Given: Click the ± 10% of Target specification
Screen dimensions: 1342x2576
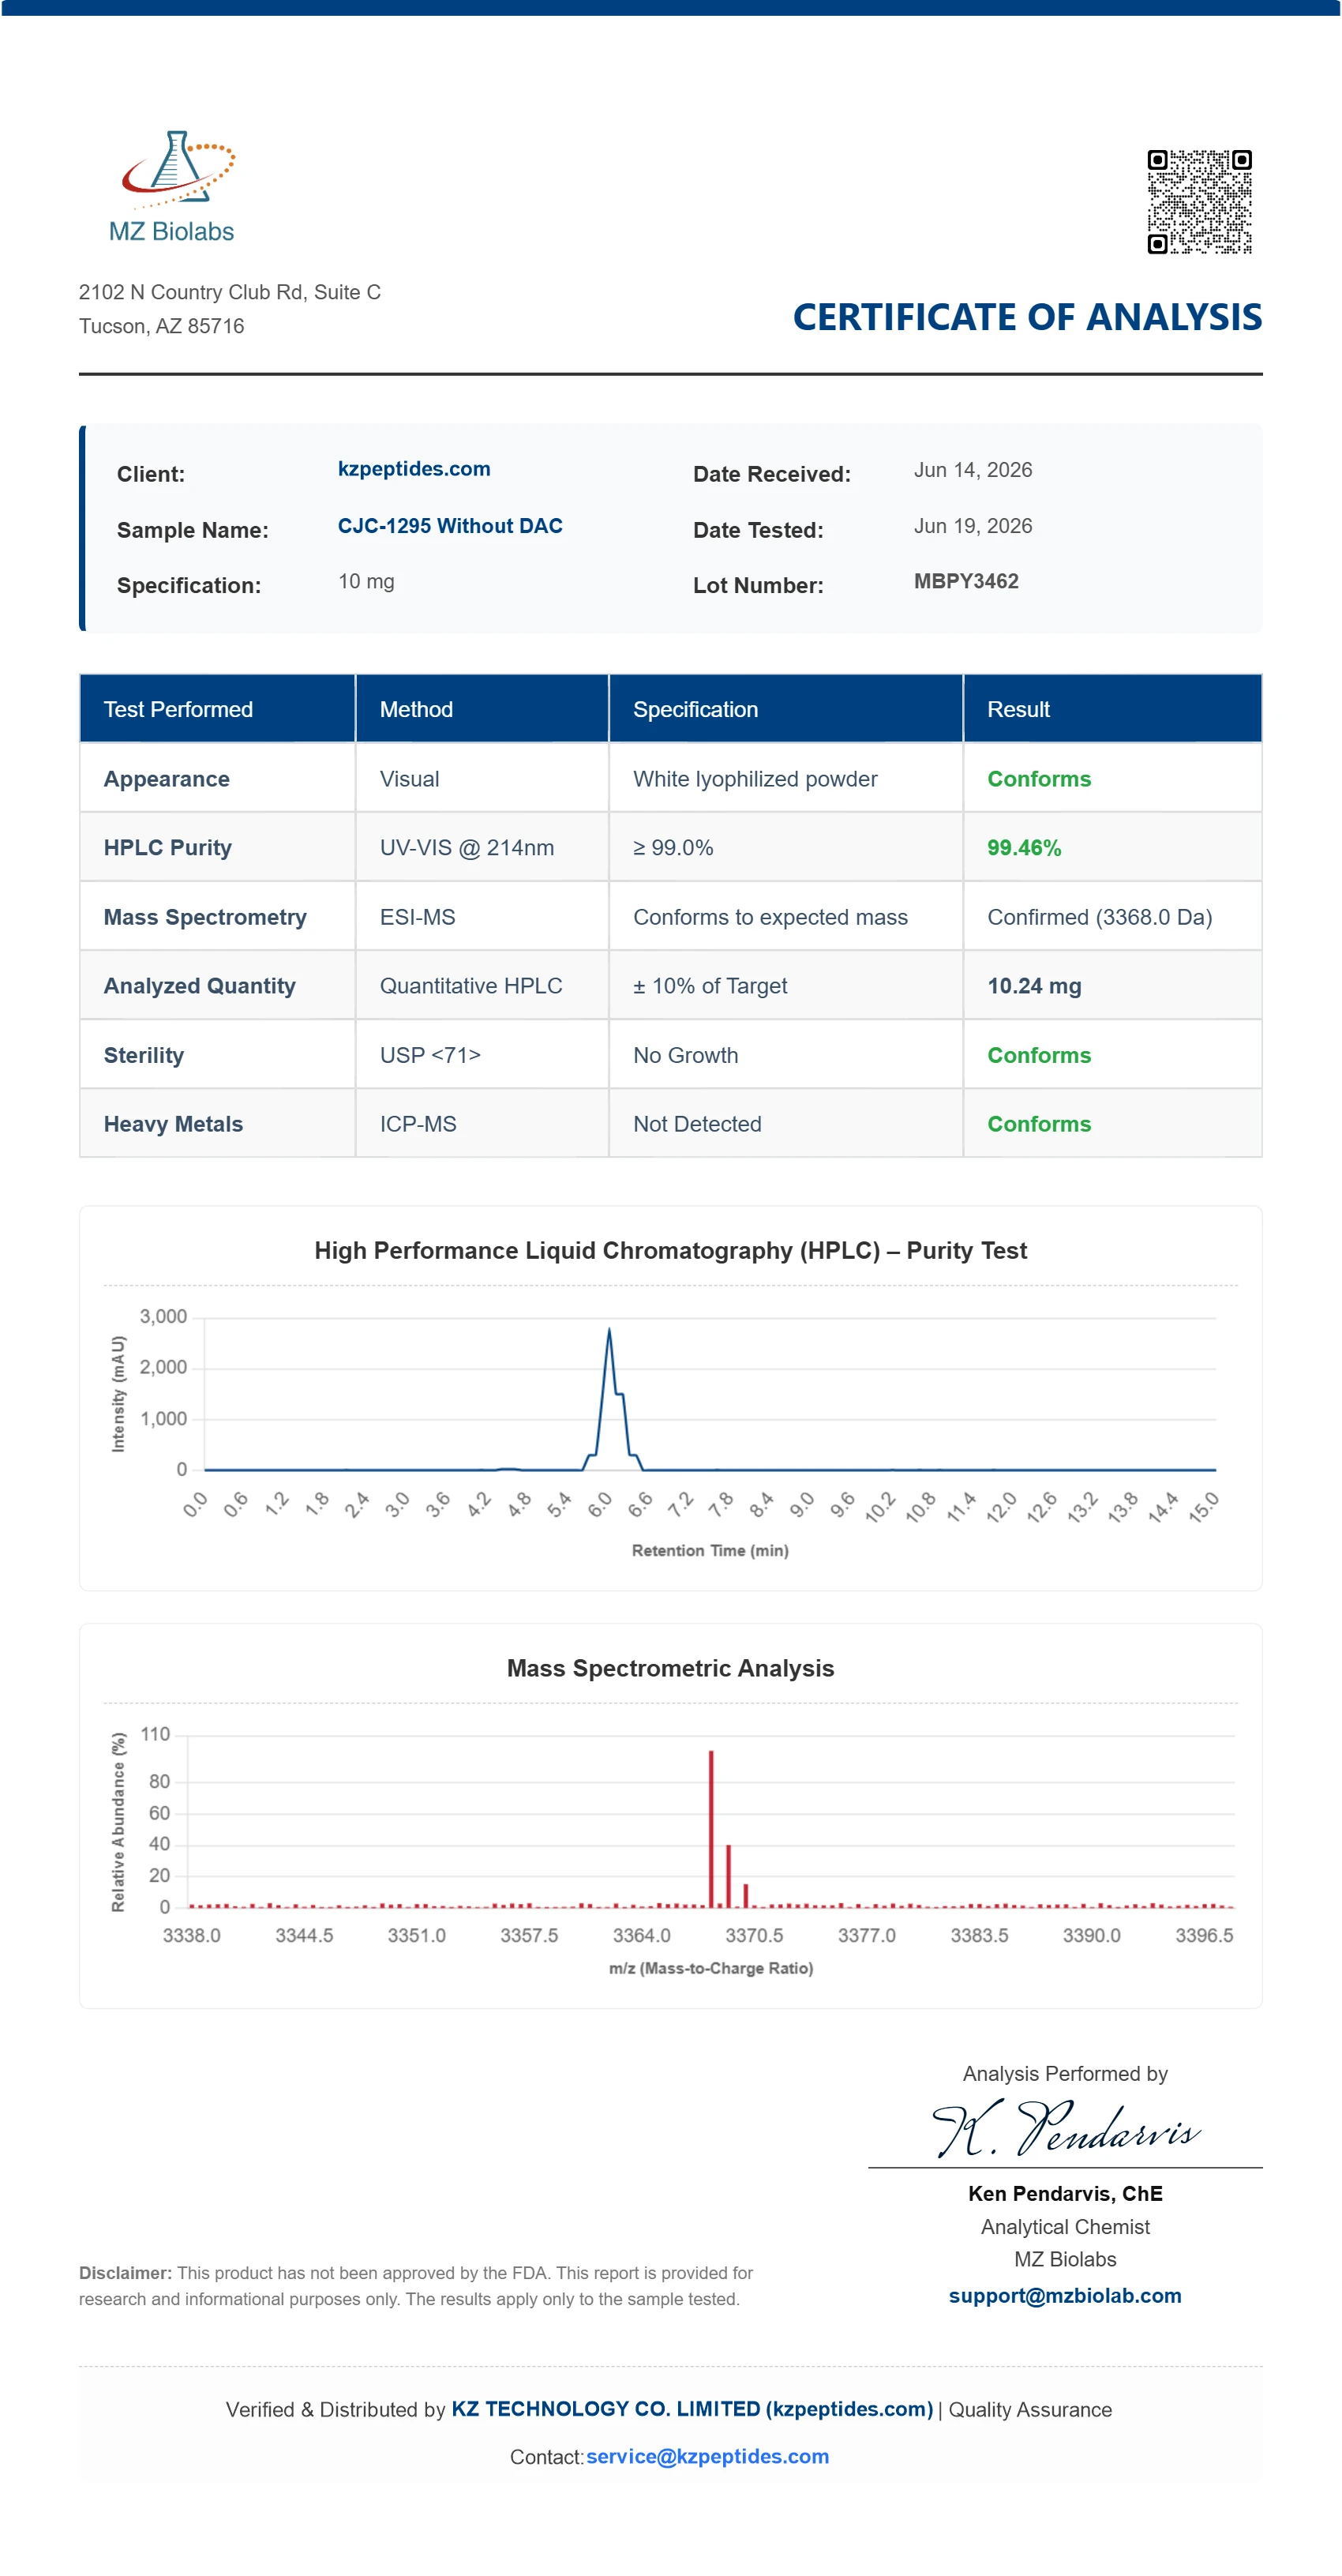Looking at the screenshot, I should tap(710, 986).
